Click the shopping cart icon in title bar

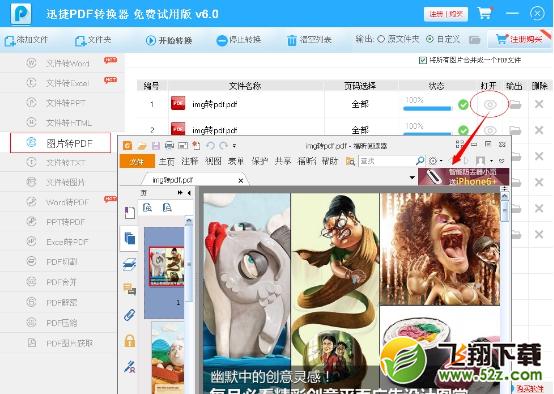(x=484, y=13)
